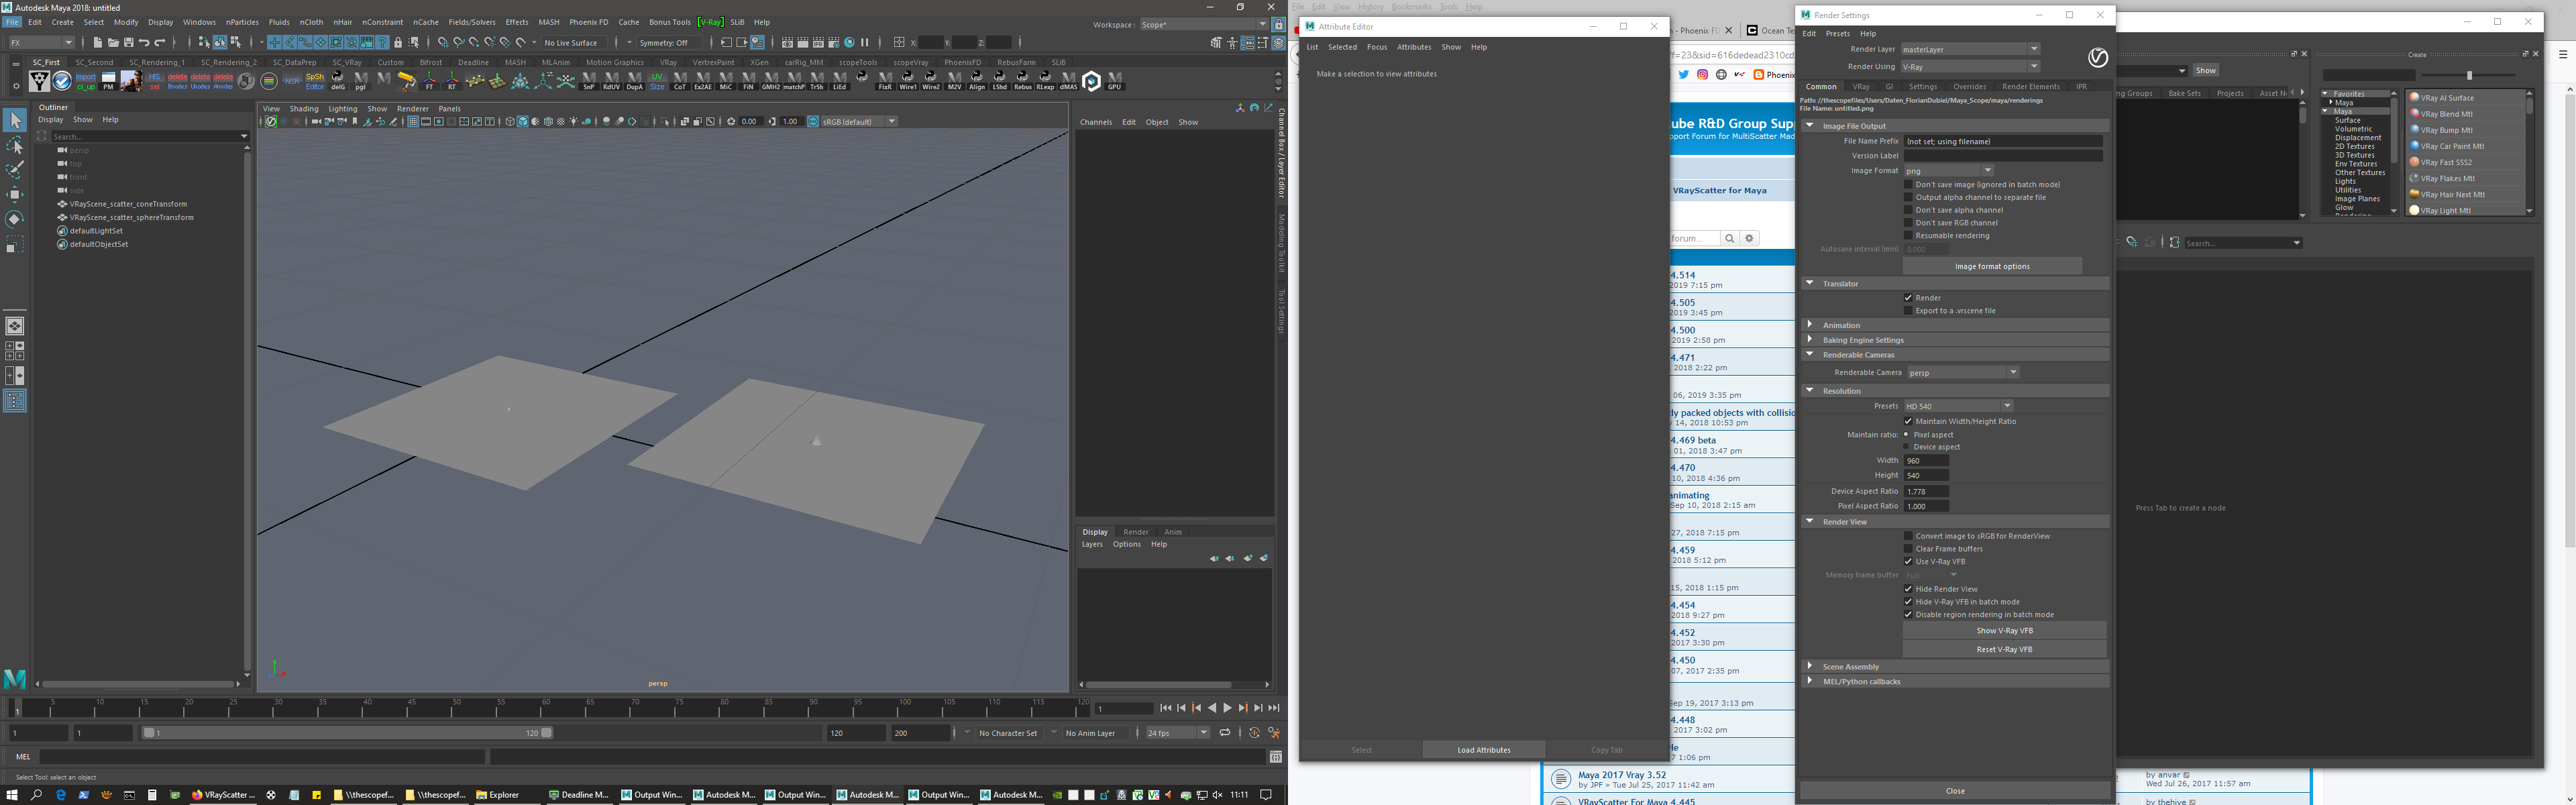Switch to the SC_VRay shelf tab
This screenshot has height=805, width=2576.
point(347,62)
